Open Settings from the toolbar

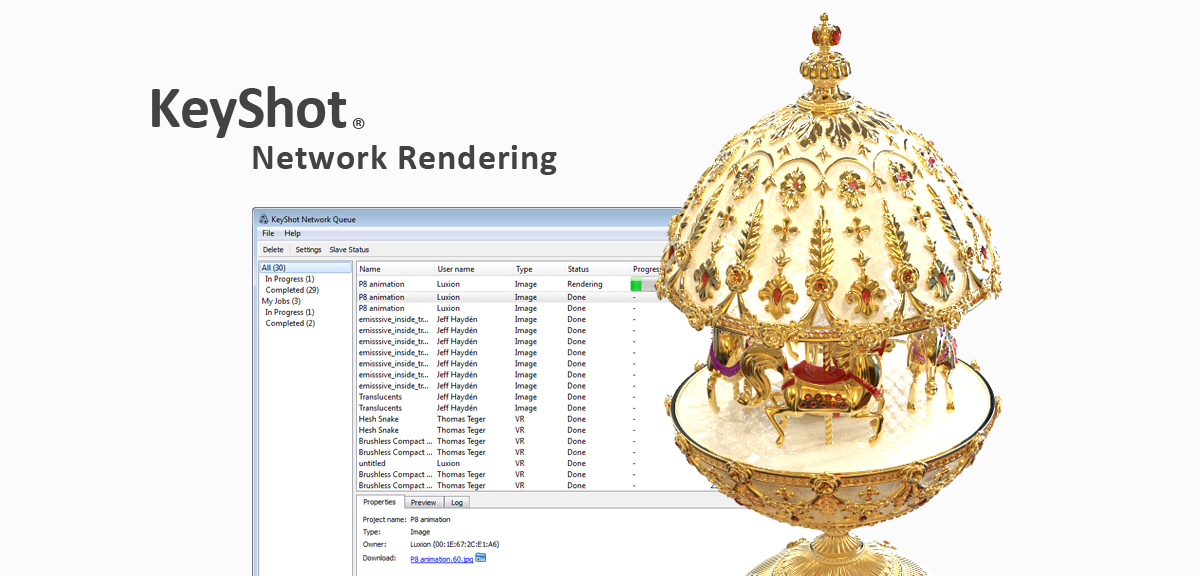coord(308,249)
